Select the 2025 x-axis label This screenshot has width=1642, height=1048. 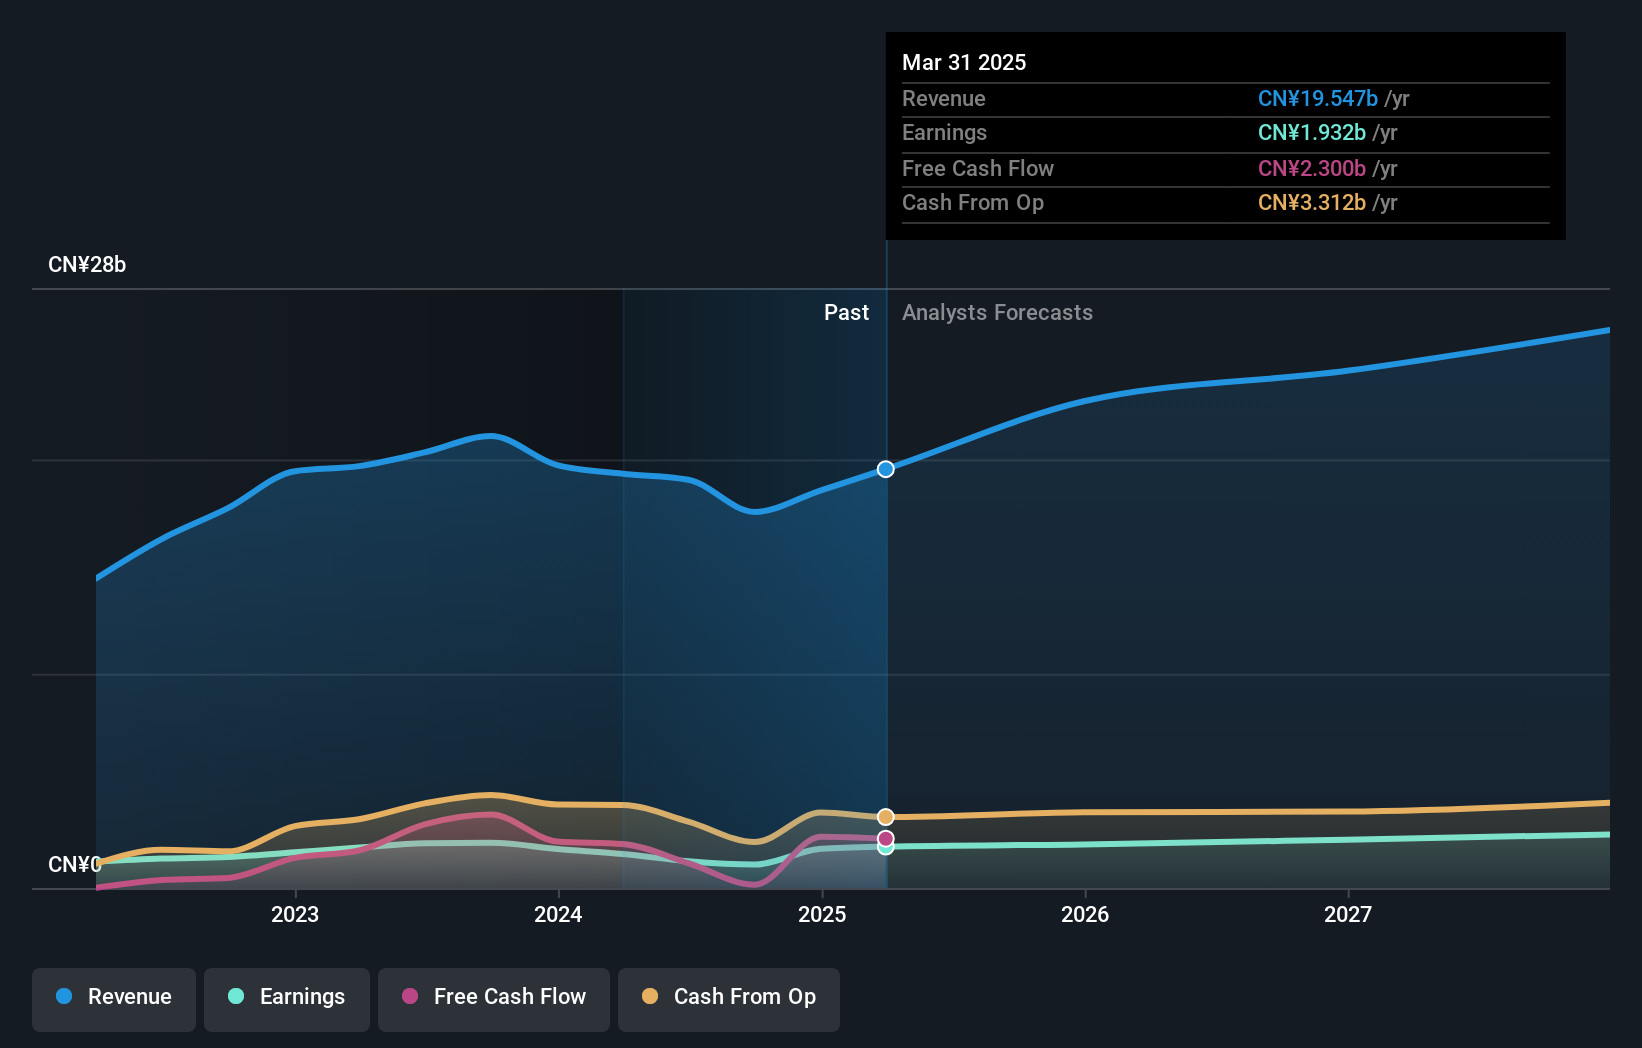[822, 914]
